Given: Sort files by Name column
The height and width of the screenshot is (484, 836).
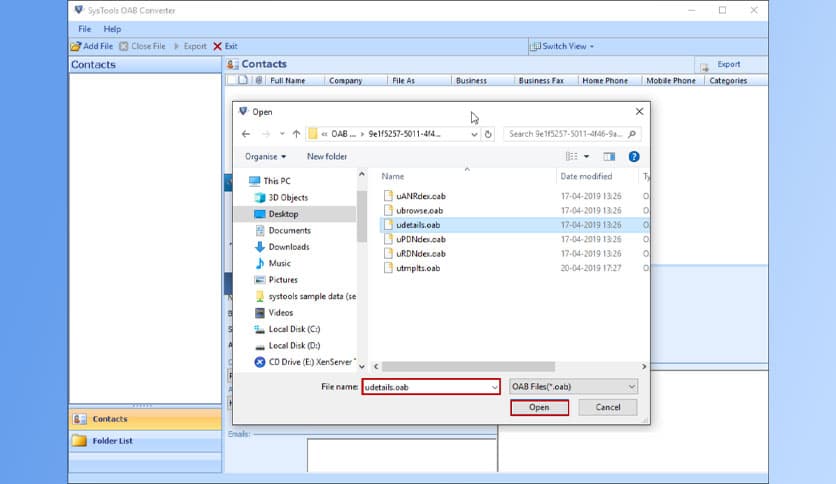Looking at the screenshot, I should pyautogui.click(x=393, y=176).
